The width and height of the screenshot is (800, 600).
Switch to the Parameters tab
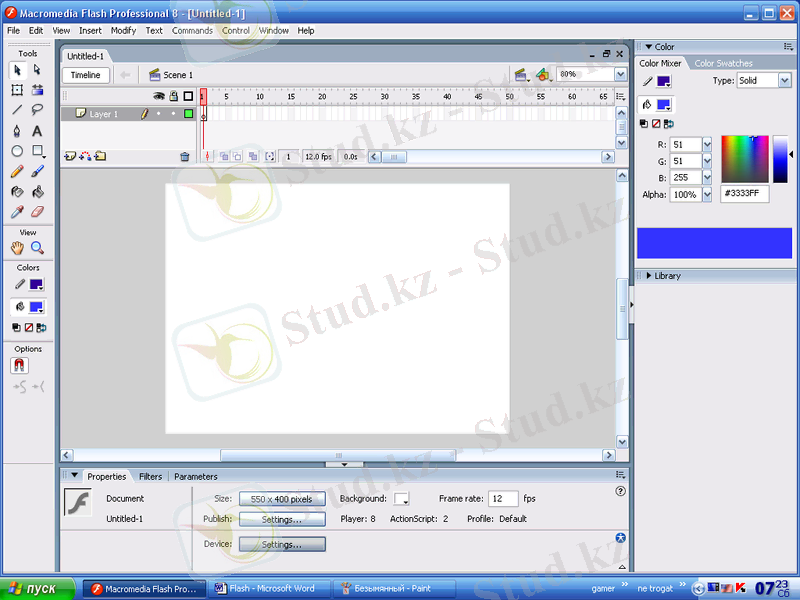(x=196, y=477)
